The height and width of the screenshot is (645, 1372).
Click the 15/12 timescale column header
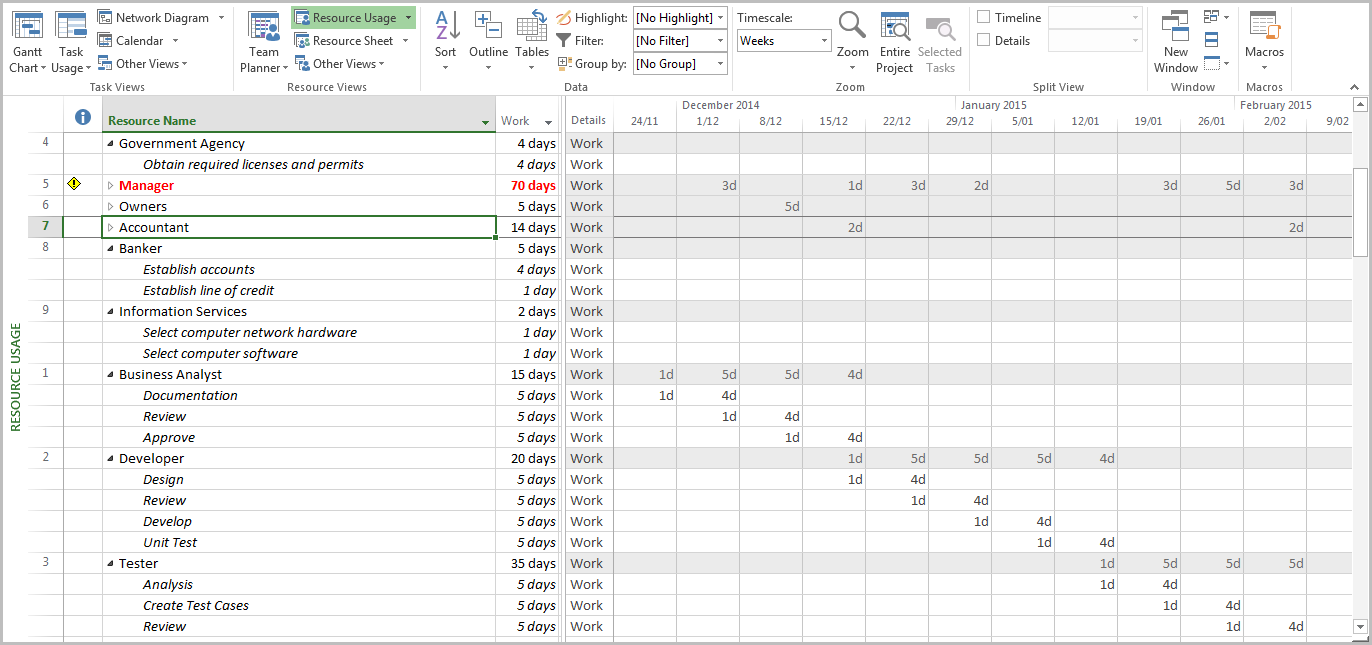[833, 121]
